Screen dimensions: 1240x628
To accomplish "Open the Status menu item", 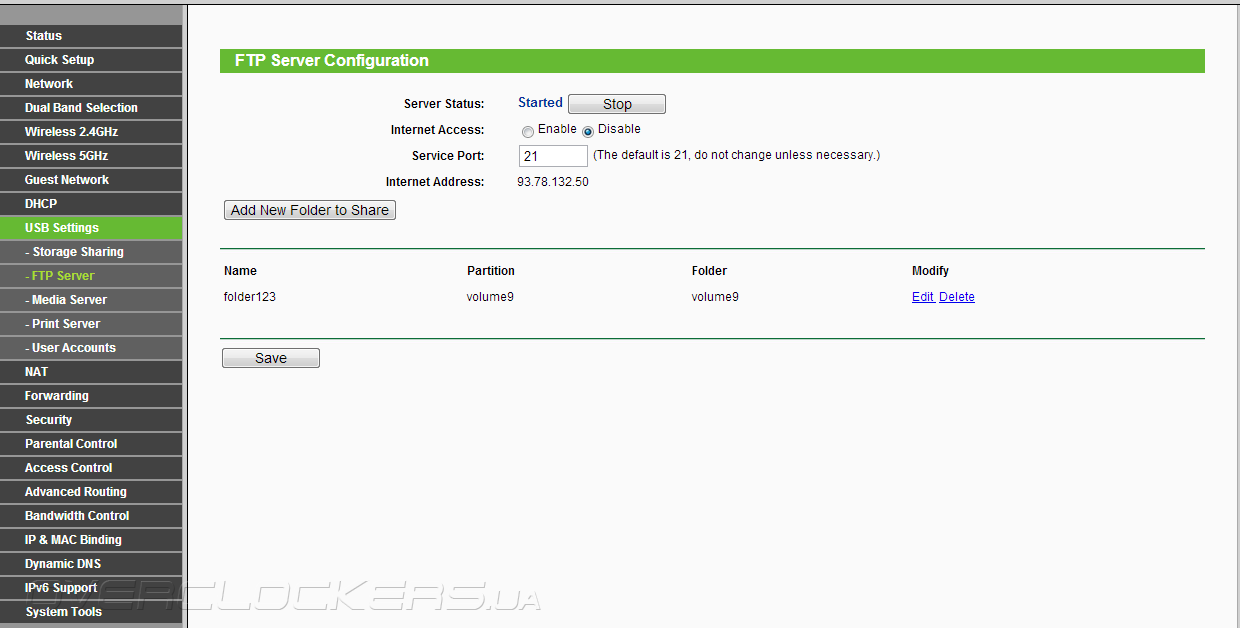I will click(x=91, y=36).
